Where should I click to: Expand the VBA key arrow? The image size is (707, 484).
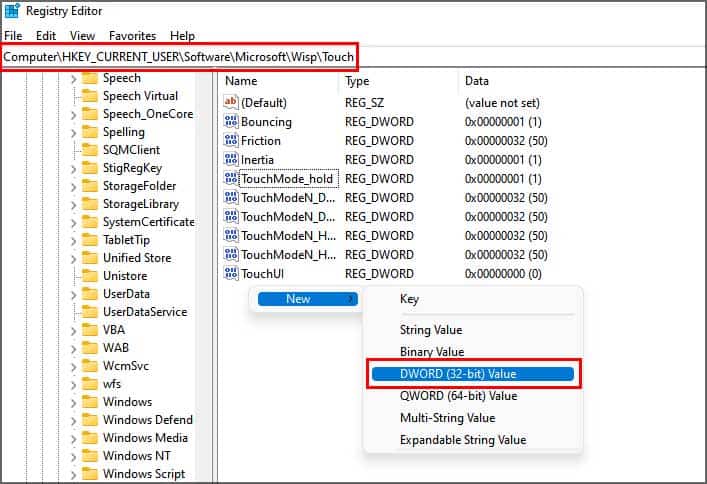pyautogui.click(x=73, y=331)
